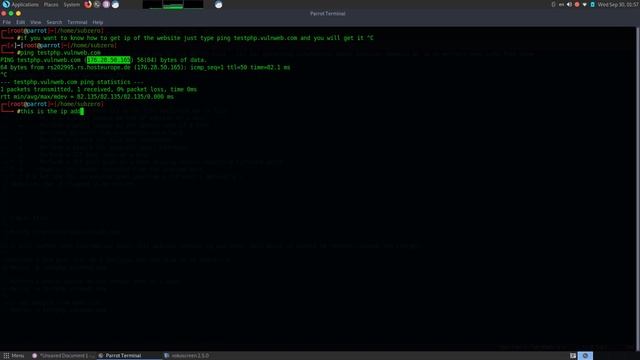Click the white round icon right of monitor graph

pyautogui.click(x=218, y=4)
